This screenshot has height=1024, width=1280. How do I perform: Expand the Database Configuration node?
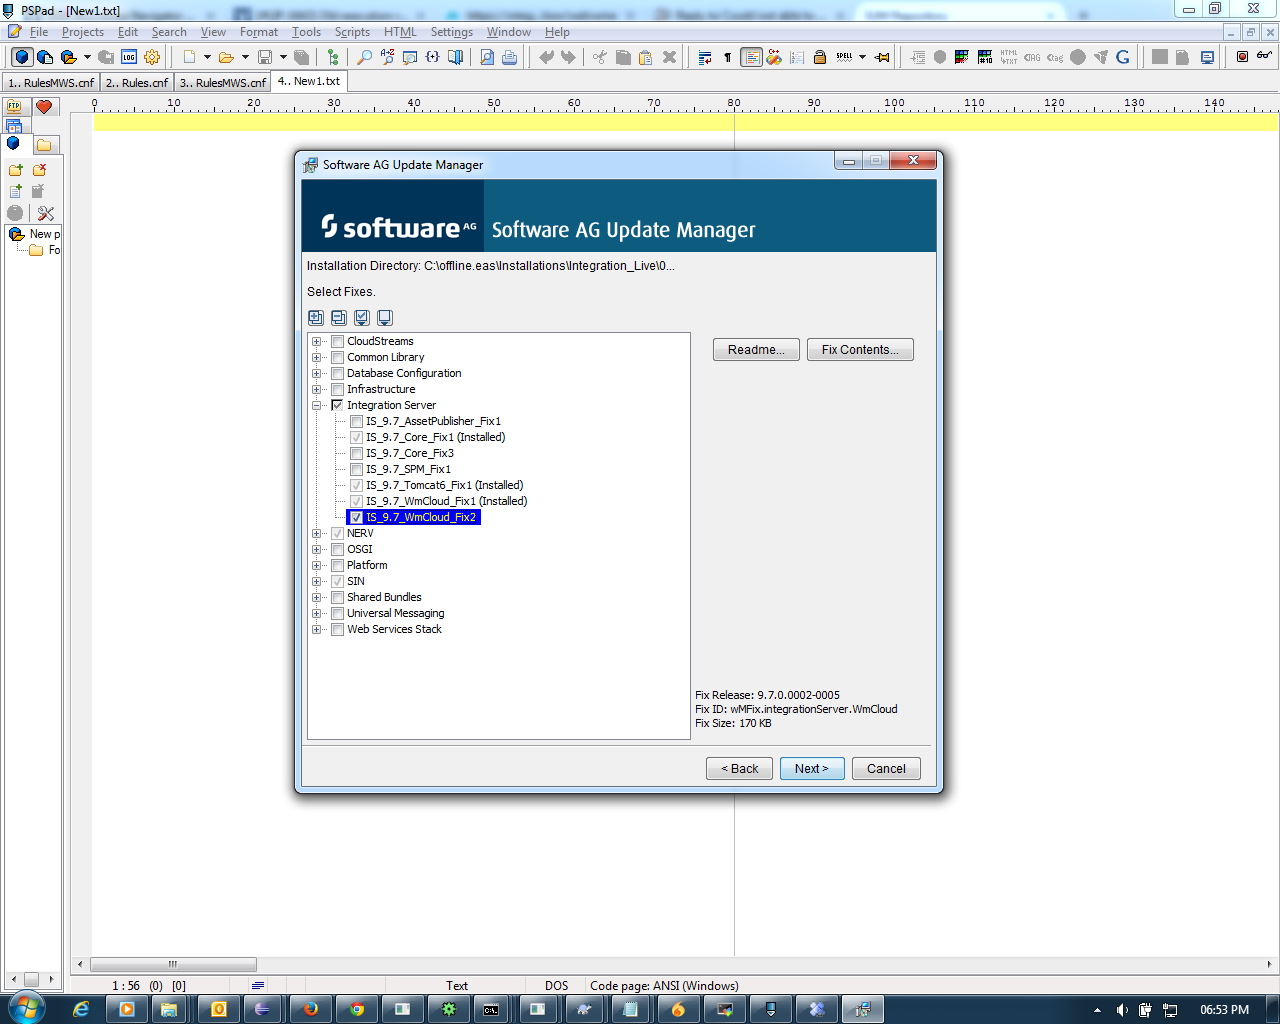317,373
